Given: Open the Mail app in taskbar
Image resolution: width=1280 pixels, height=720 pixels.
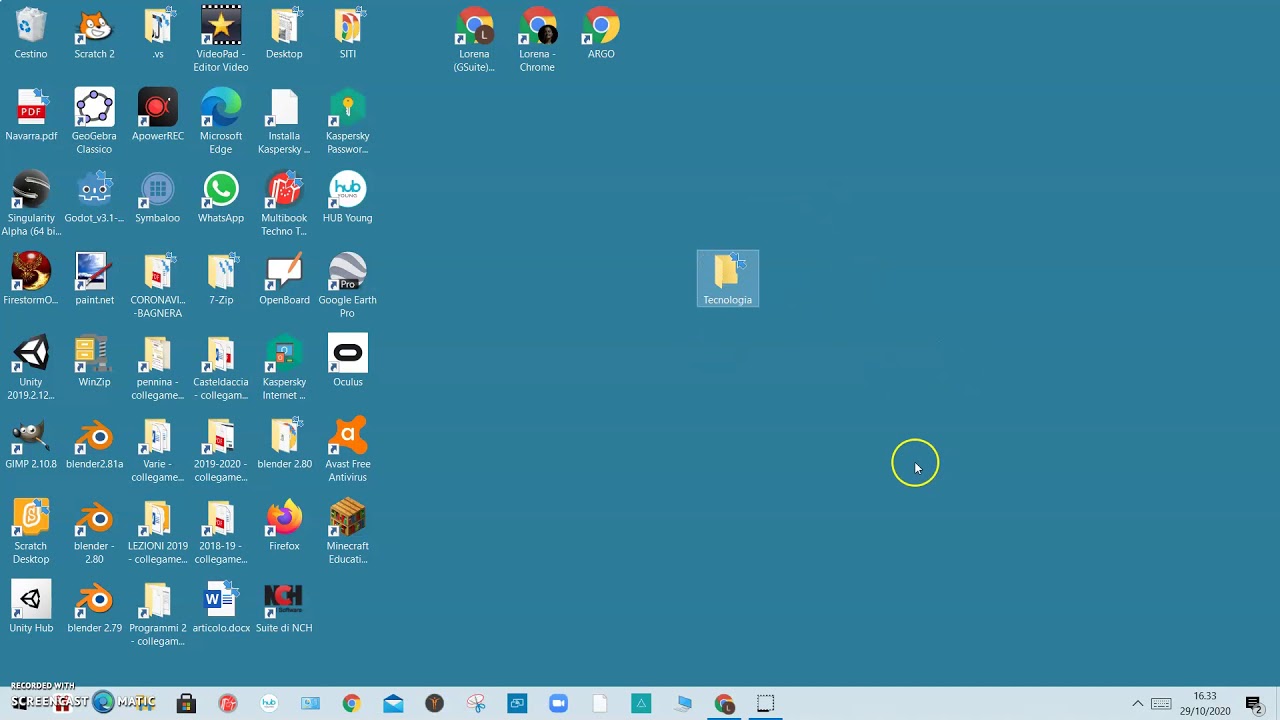Looking at the screenshot, I should pyautogui.click(x=393, y=704).
